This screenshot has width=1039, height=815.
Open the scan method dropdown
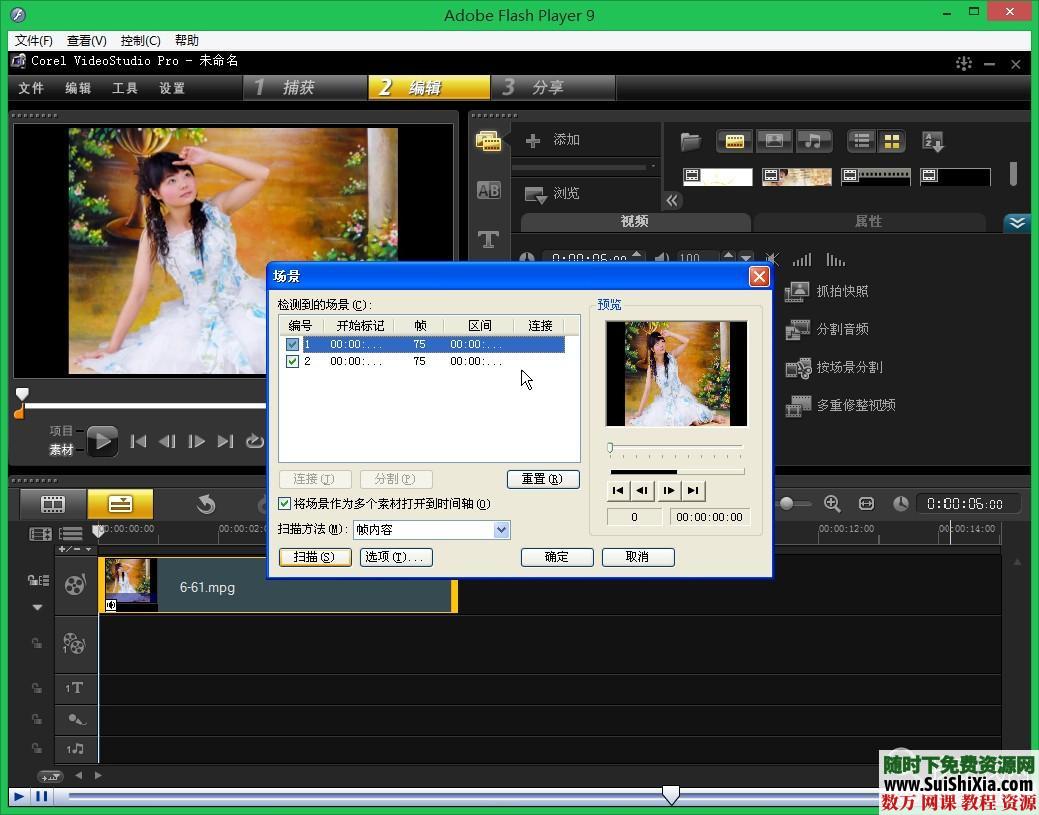click(502, 530)
